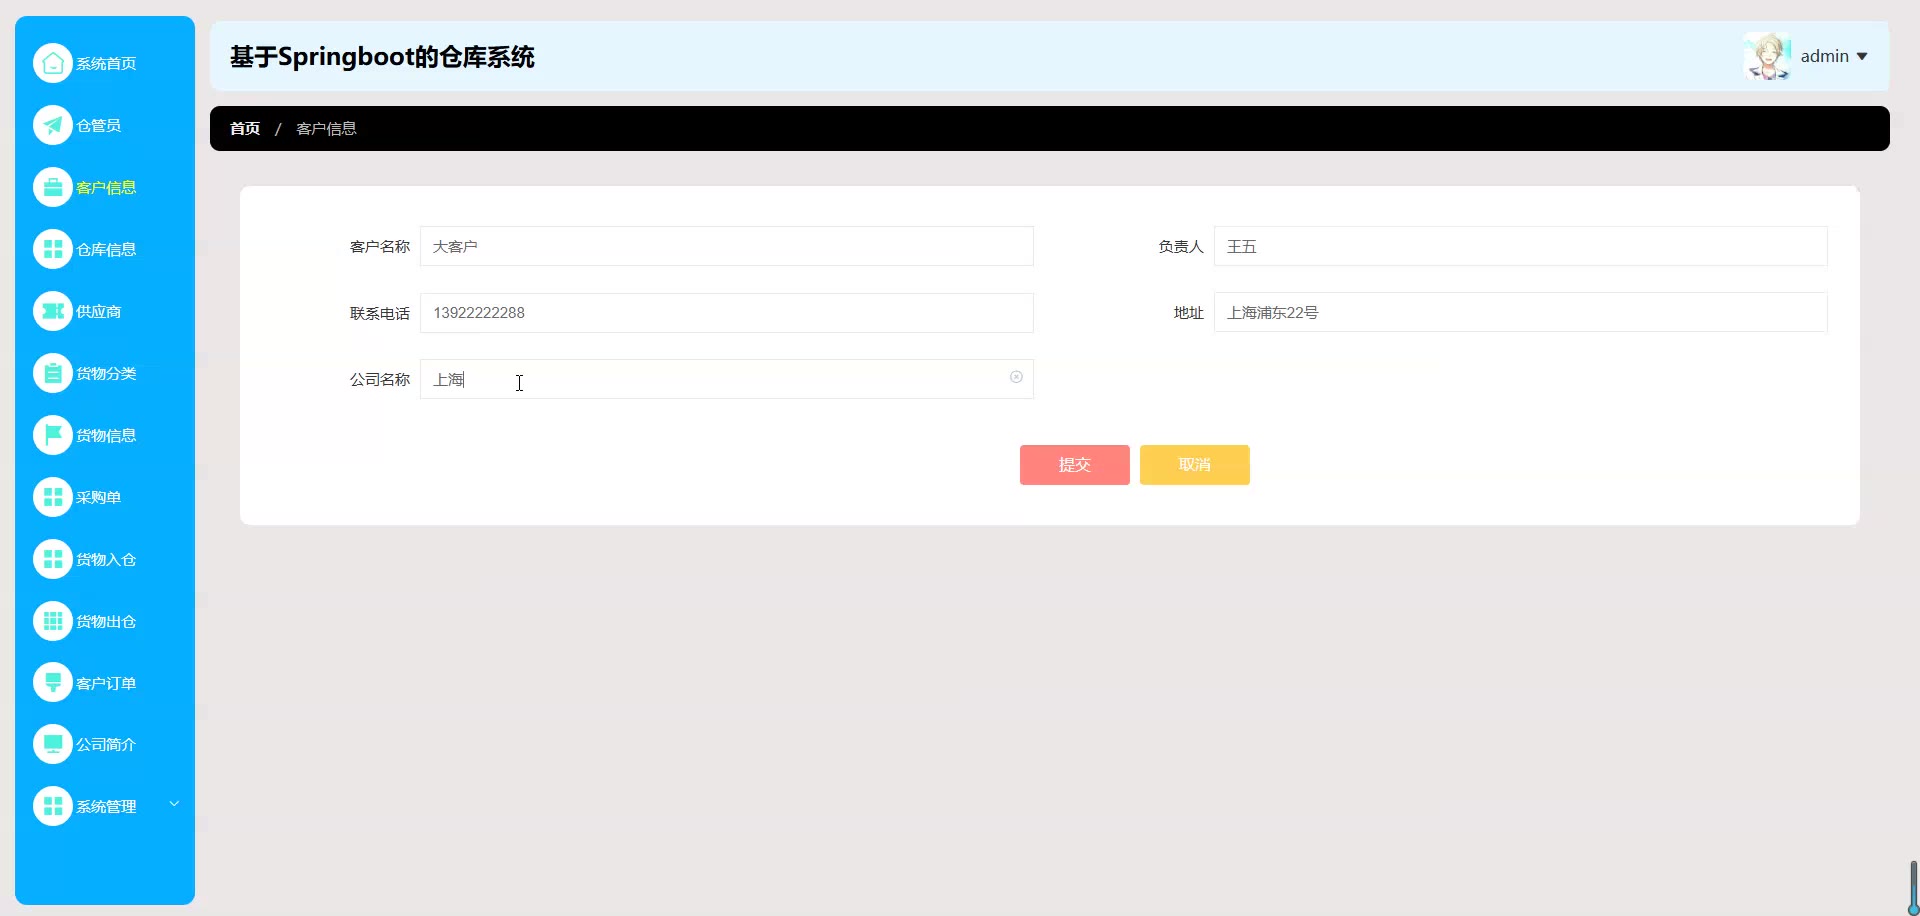
Task: Submit the form with 提交 button
Action: click(1075, 465)
